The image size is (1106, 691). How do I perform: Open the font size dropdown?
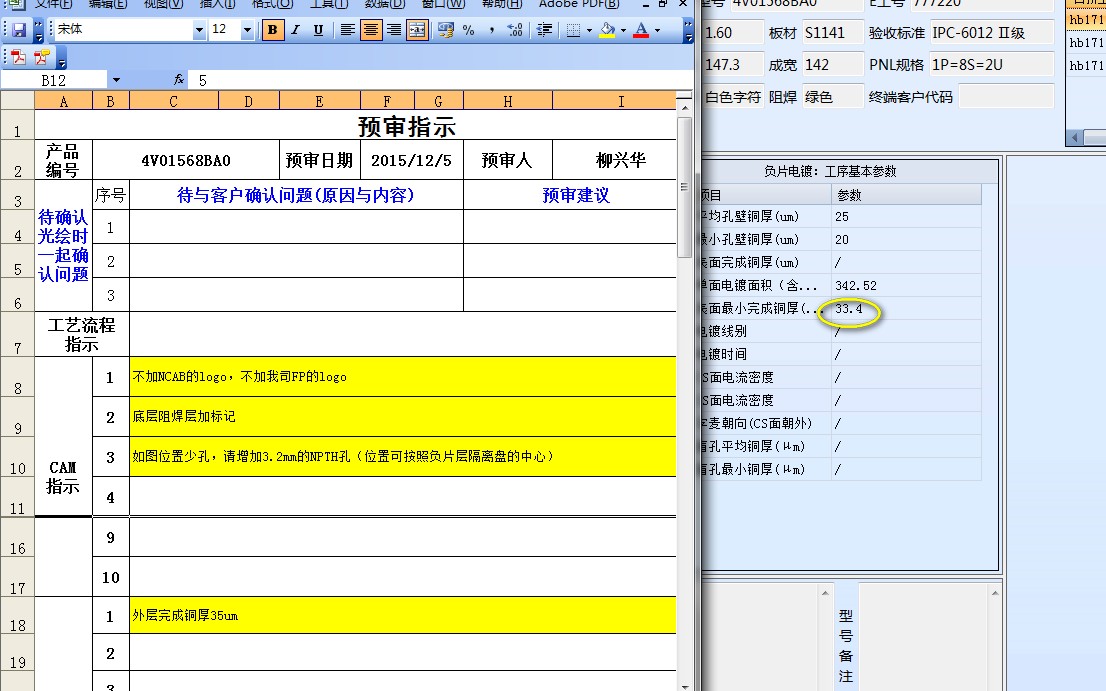247,30
